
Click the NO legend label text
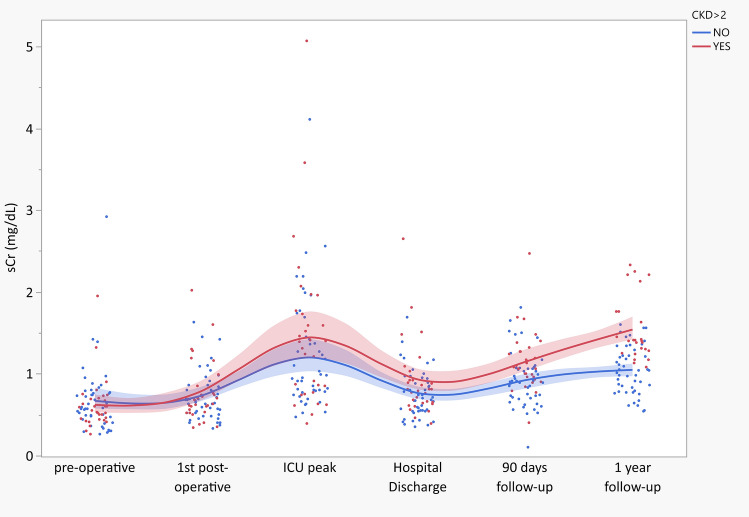click(718, 31)
